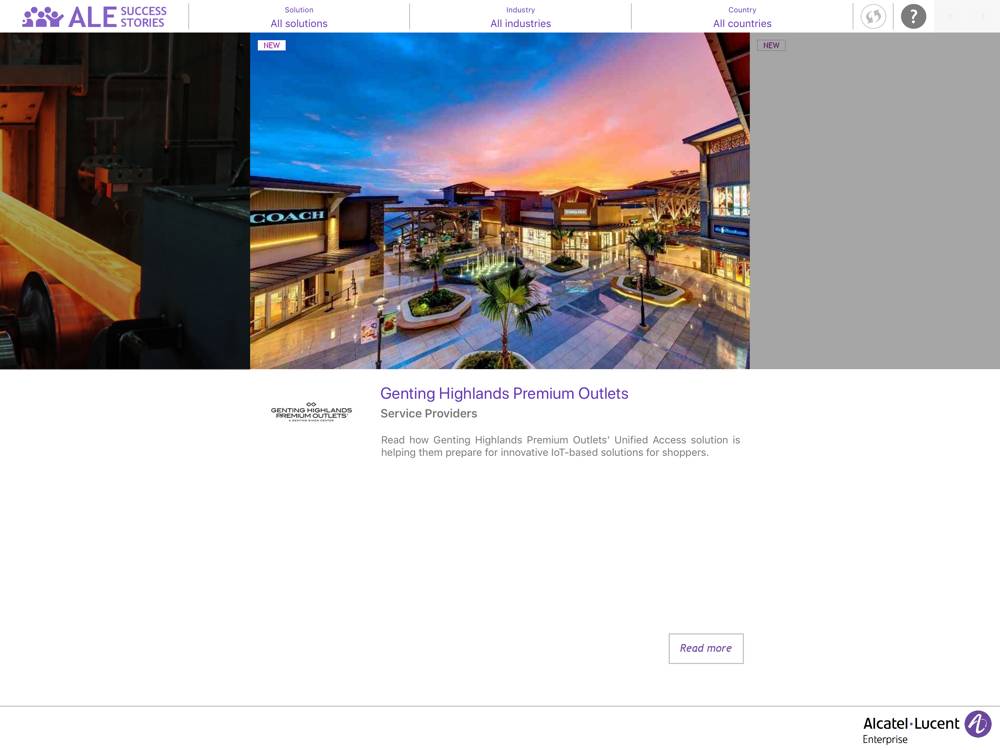Open the Genting Highlands outlet photo
The width and height of the screenshot is (1000, 750).
click(x=500, y=201)
